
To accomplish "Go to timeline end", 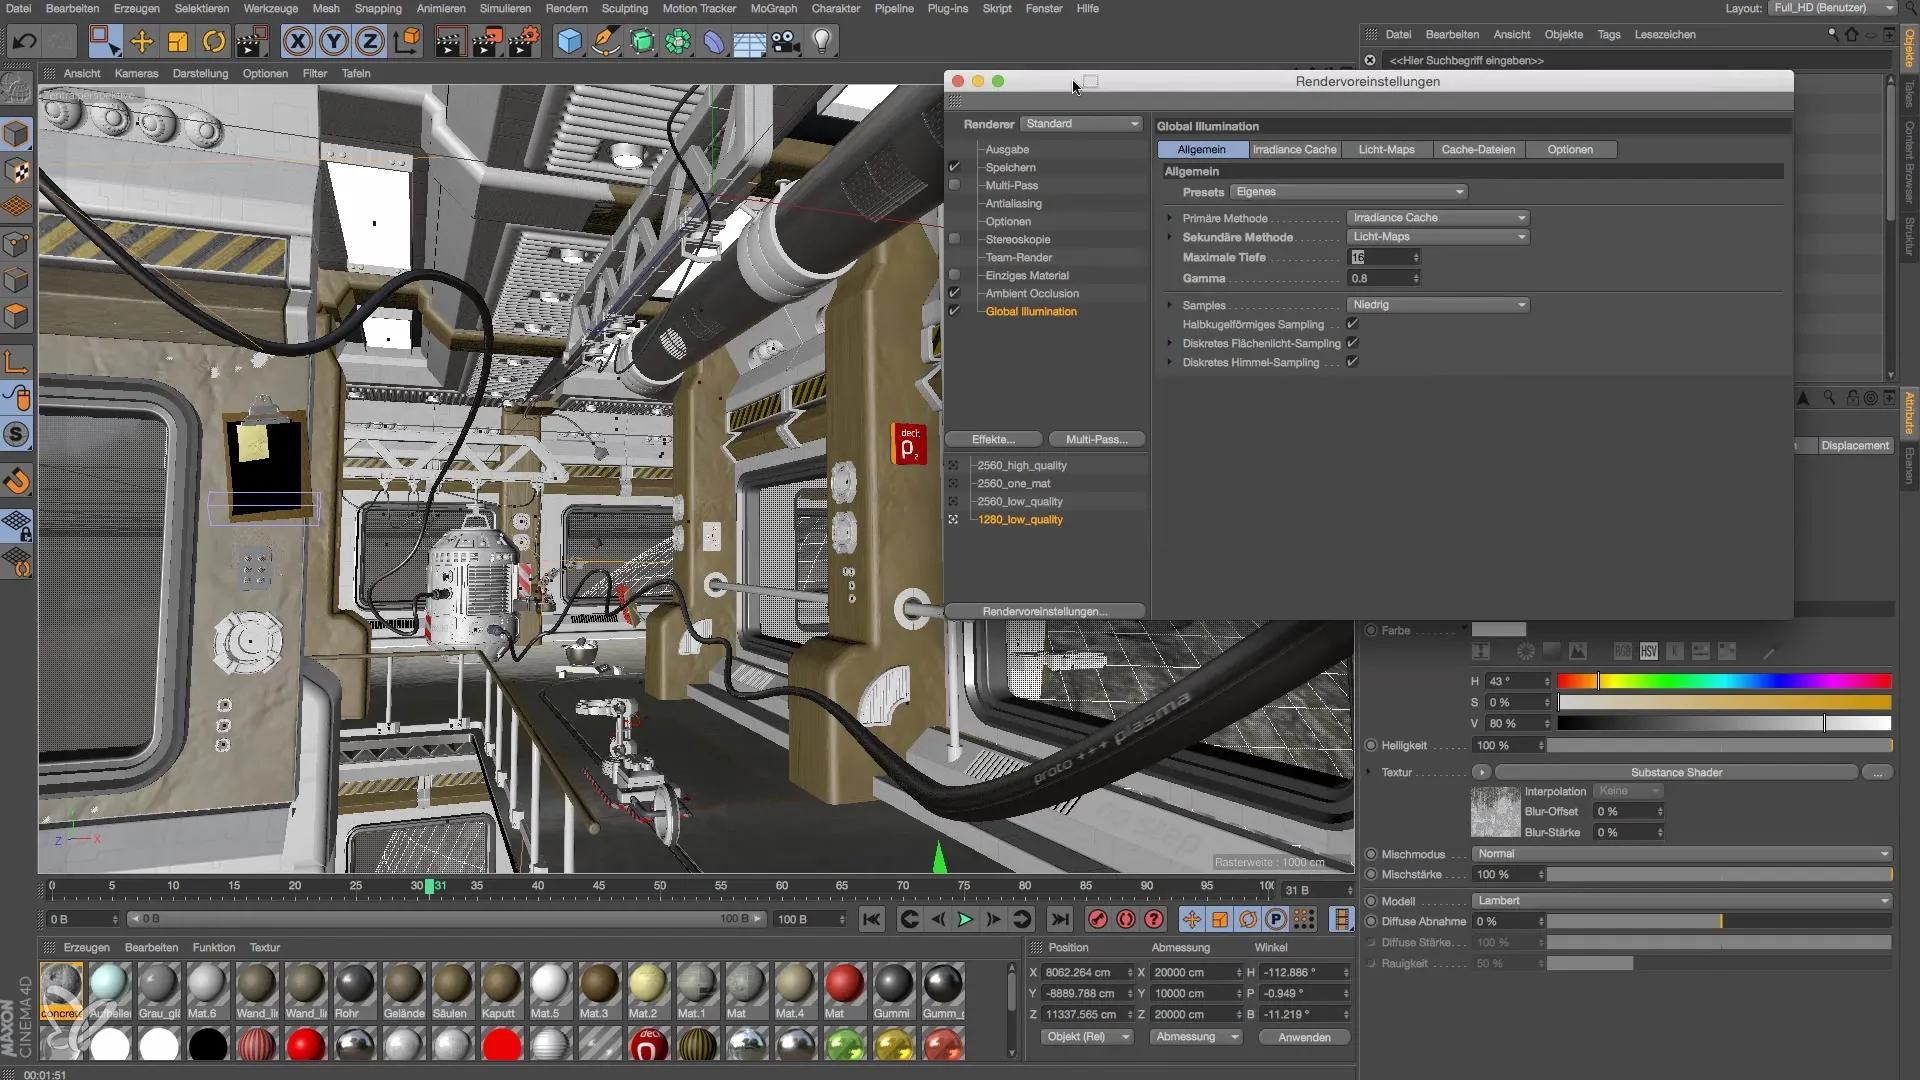I will (1060, 920).
